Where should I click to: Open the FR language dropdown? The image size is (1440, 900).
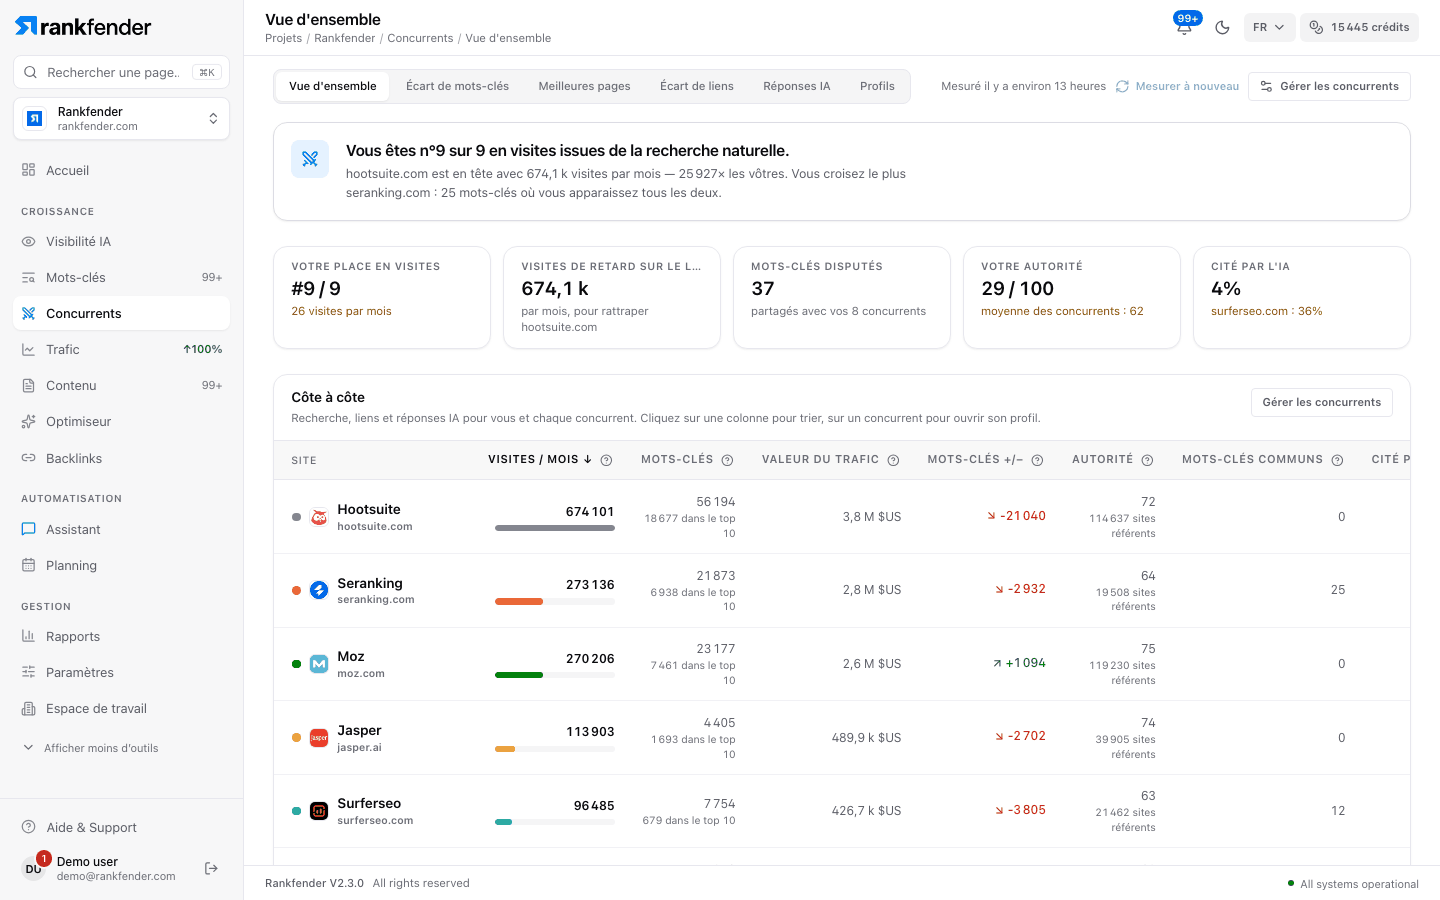click(x=1269, y=27)
